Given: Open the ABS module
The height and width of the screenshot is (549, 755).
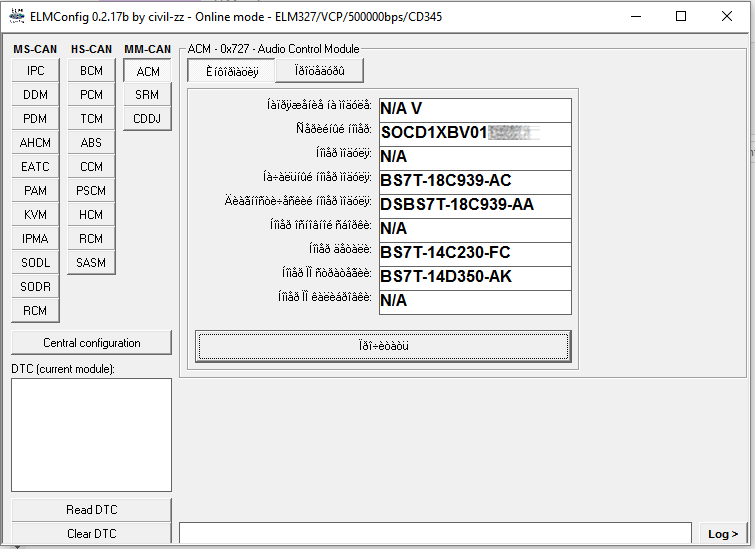Looking at the screenshot, I should pyautogui.click(x=92, y=143).
